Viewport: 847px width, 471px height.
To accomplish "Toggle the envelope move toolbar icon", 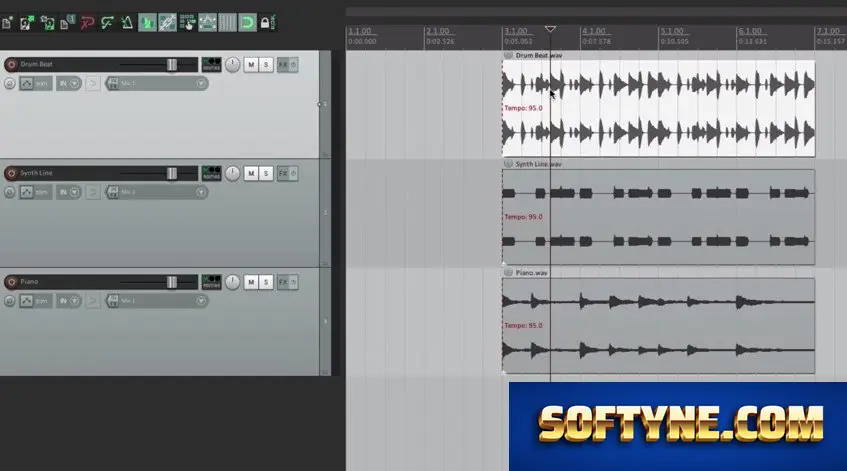I will pyautogui.click(x=207, y=23).
